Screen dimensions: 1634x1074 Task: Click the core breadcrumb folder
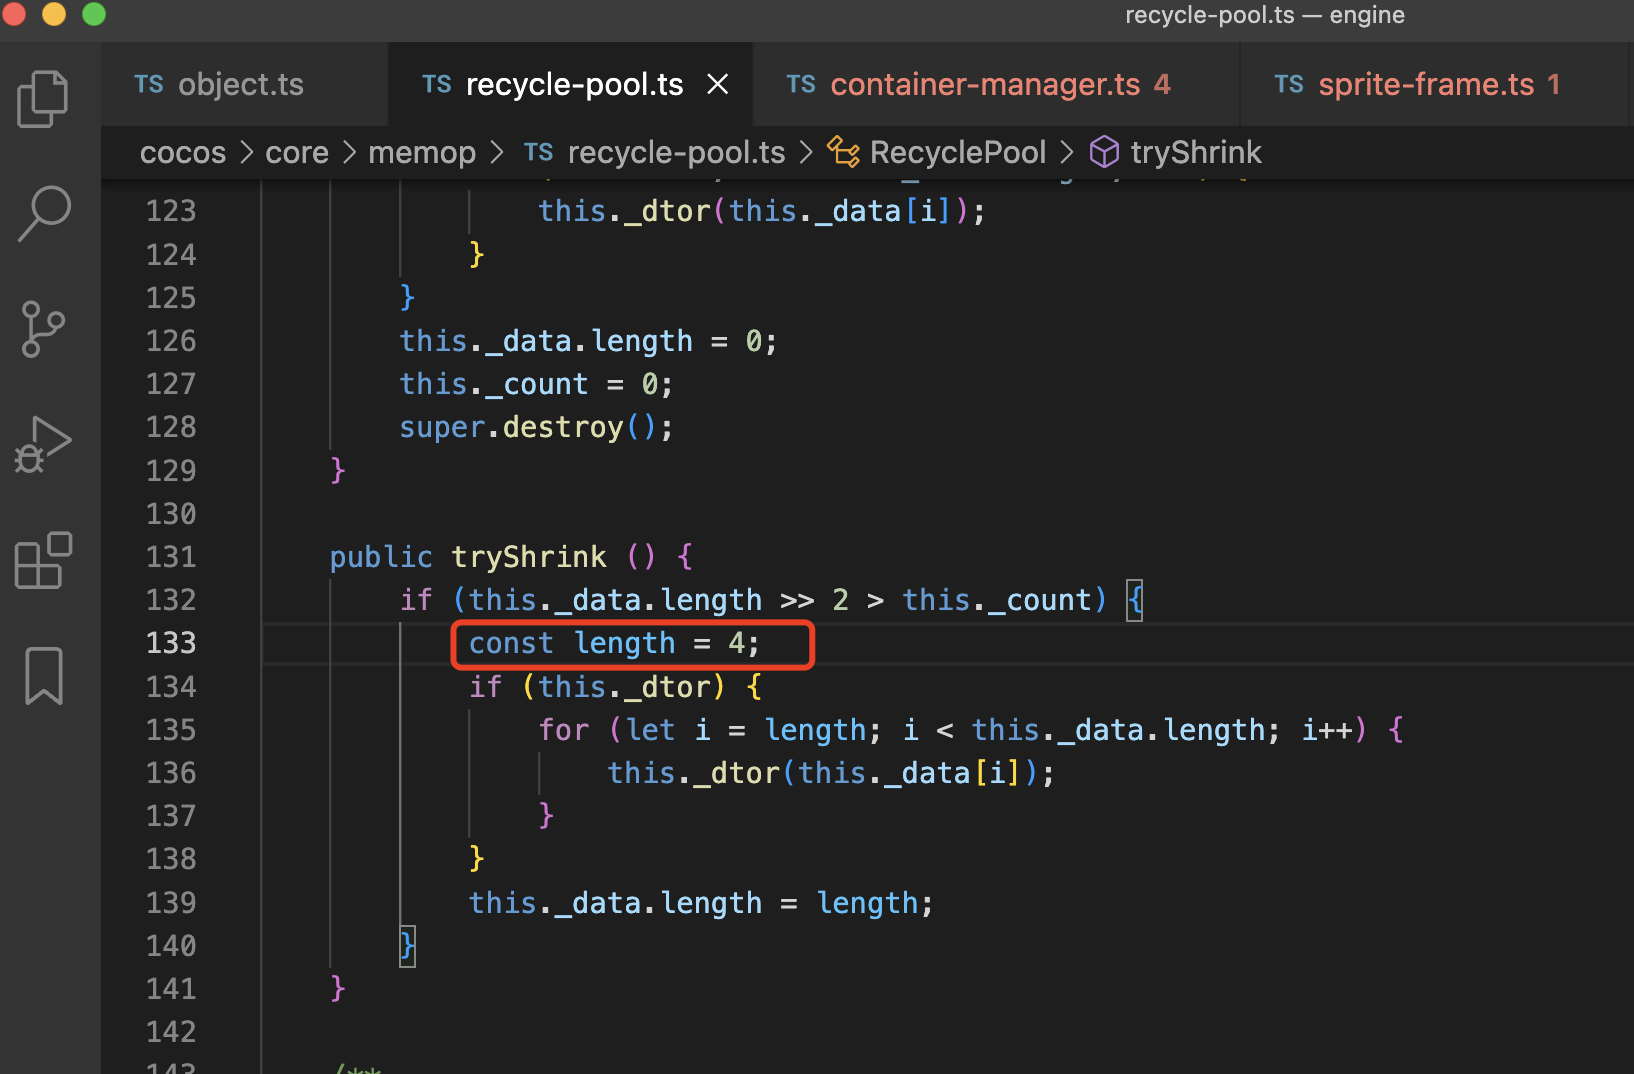pyautogui.click(x=297, y=152)
